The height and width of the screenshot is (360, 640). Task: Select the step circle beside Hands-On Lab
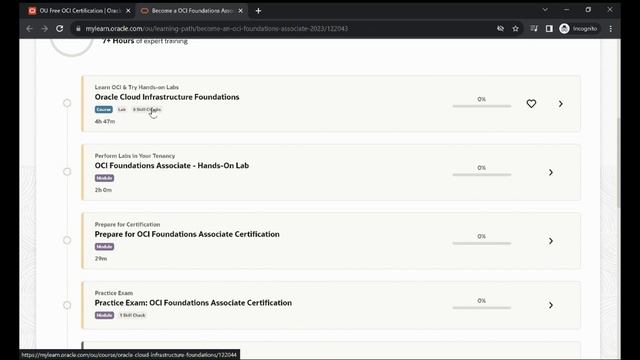67,172
